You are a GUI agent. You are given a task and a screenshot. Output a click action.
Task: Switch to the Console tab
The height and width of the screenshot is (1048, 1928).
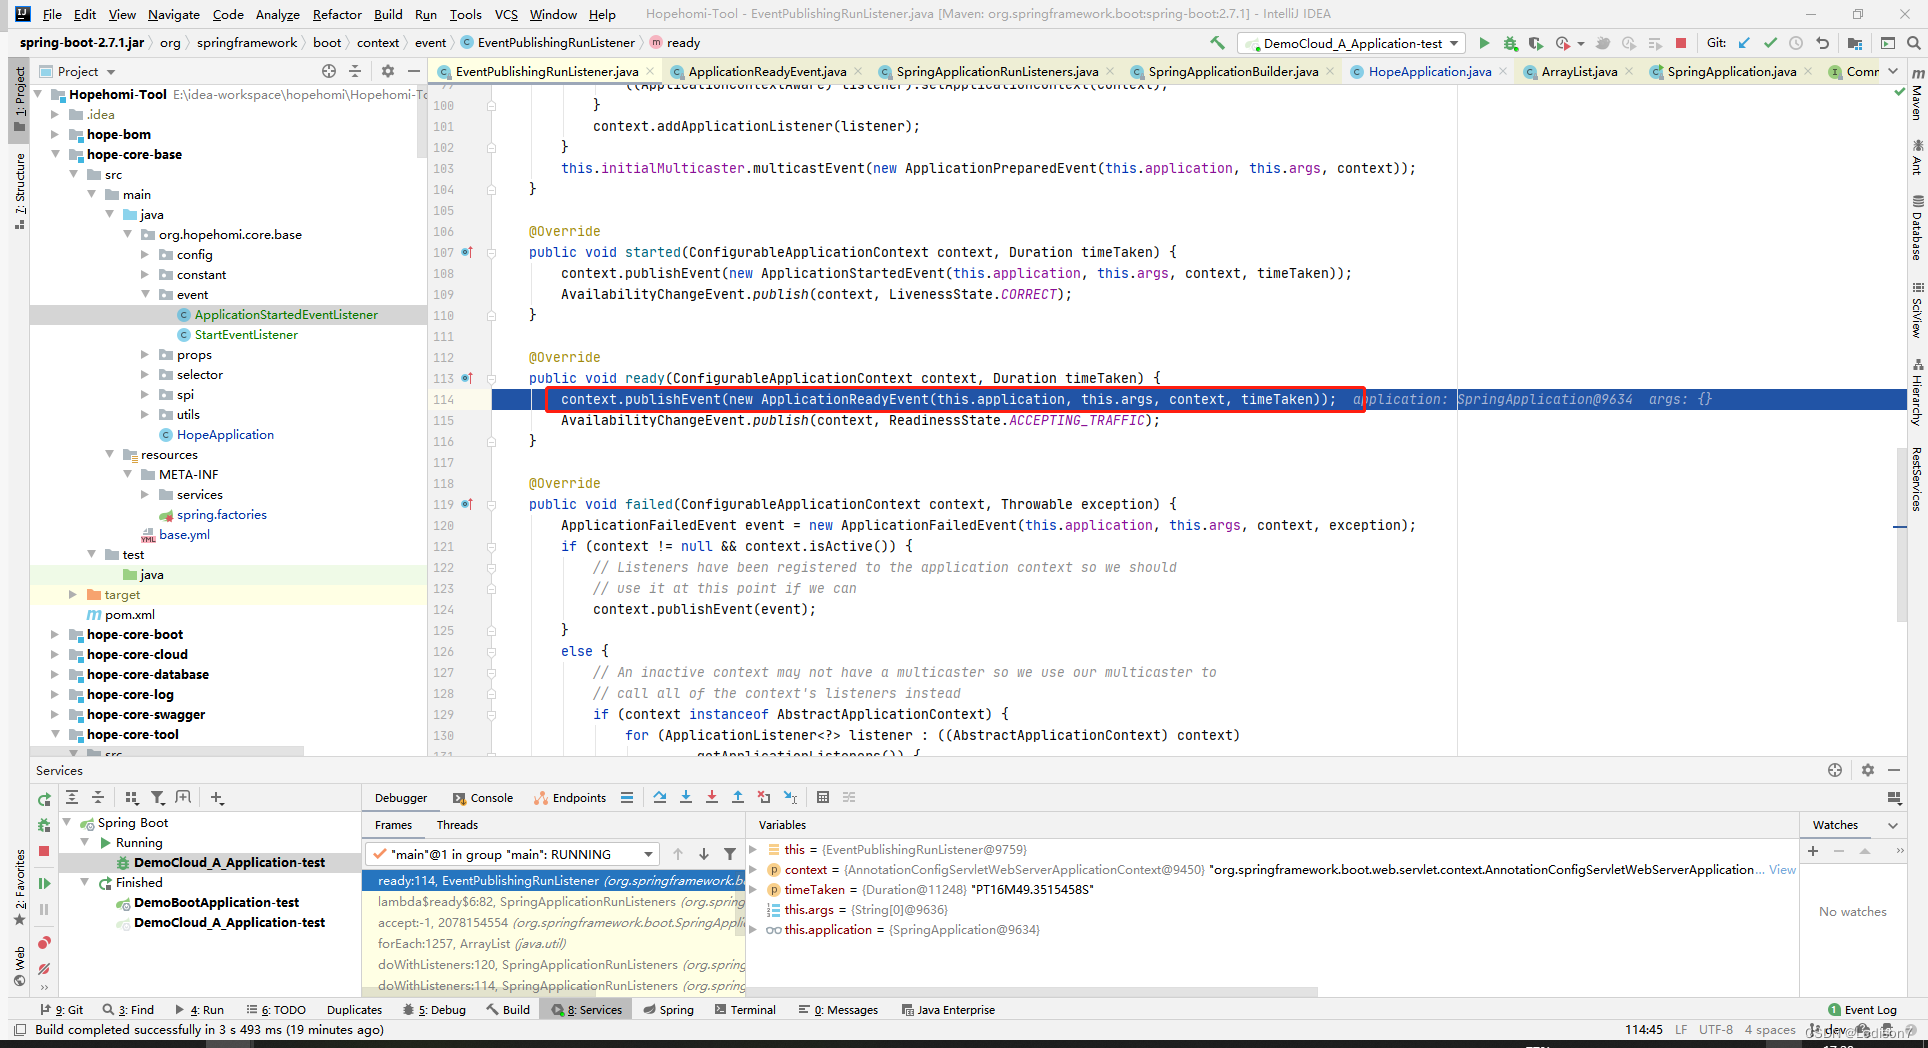pyautogui.click(x=483, y=797)
